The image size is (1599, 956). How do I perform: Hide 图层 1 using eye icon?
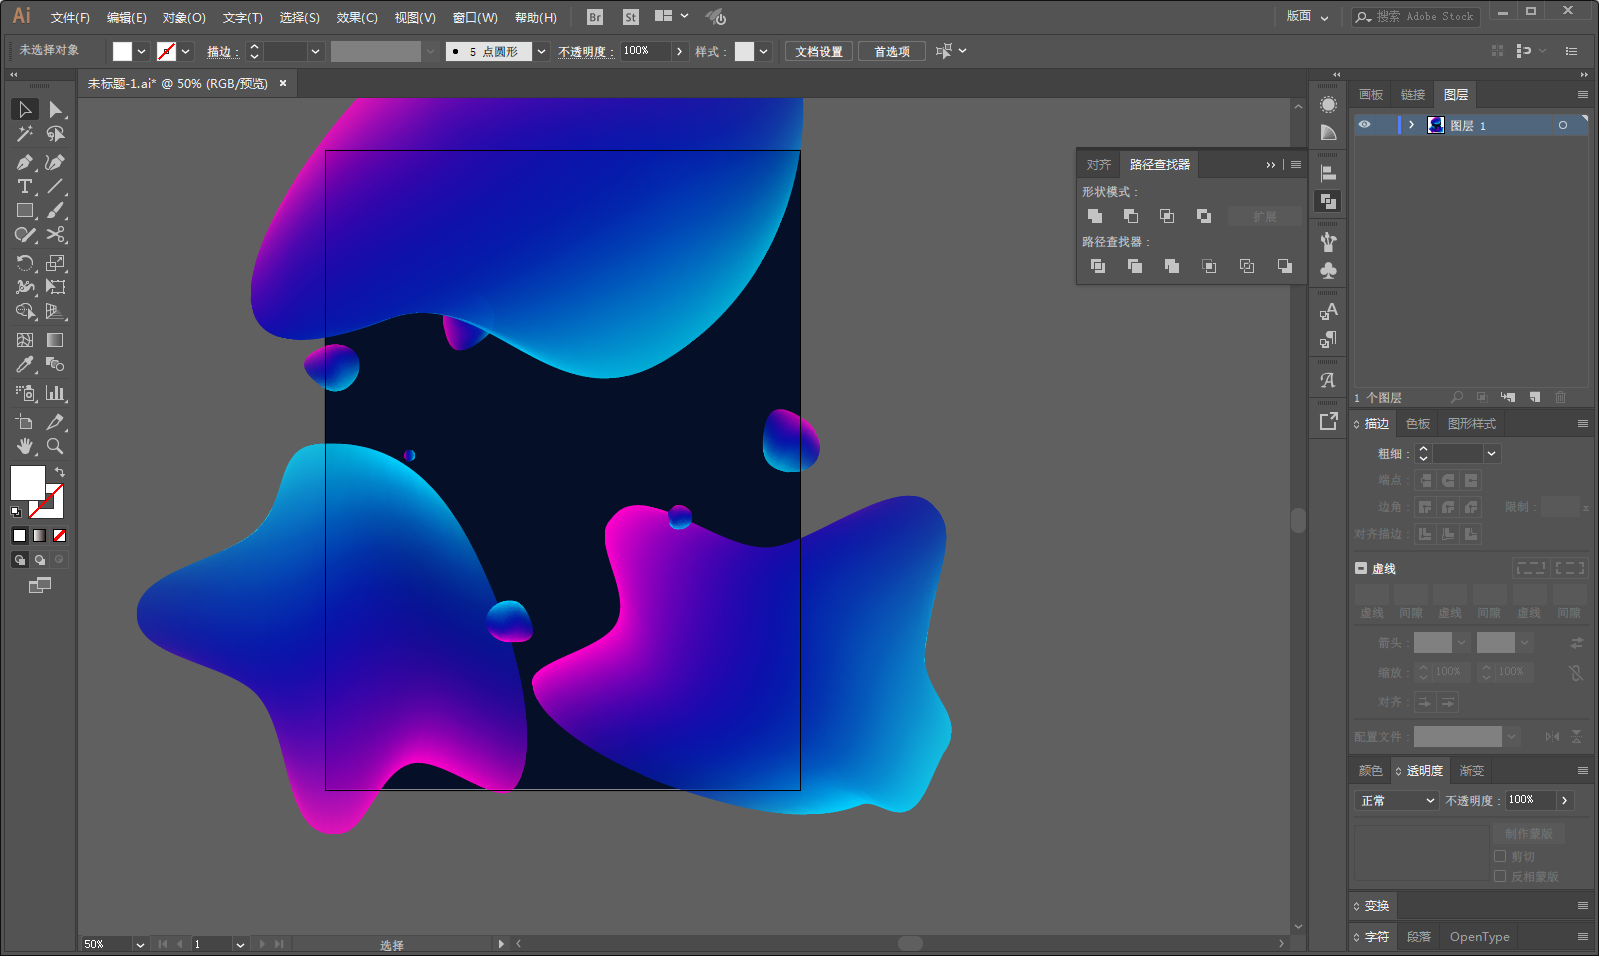pos(1365,125)
